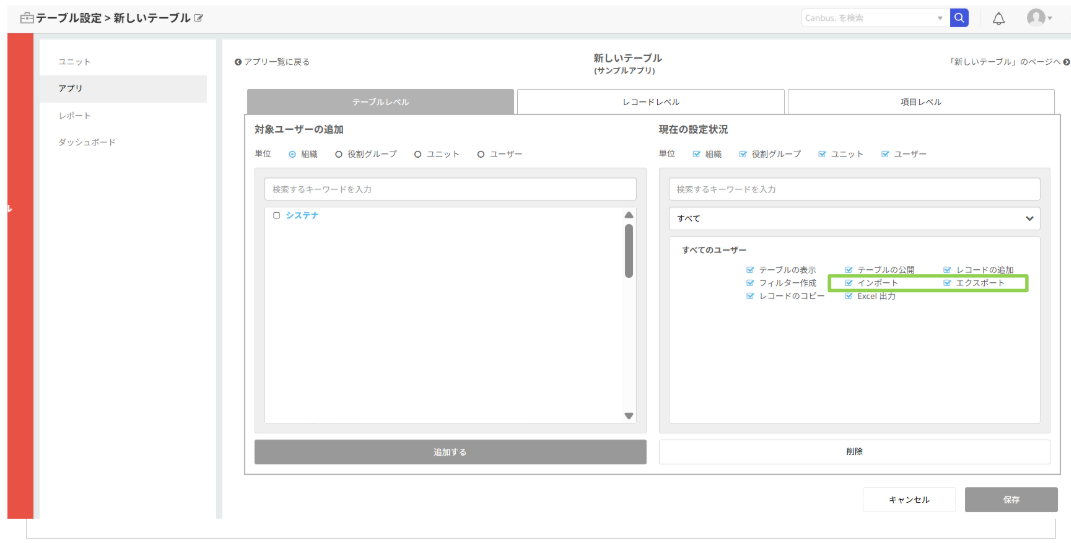Select the ユーザー radio button
Viewport: 1071px width, 543px height.
(481, 154)
